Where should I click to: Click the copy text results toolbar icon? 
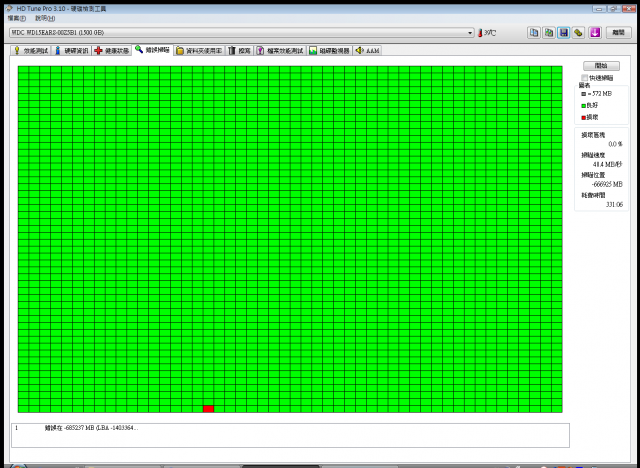[533, 33]
